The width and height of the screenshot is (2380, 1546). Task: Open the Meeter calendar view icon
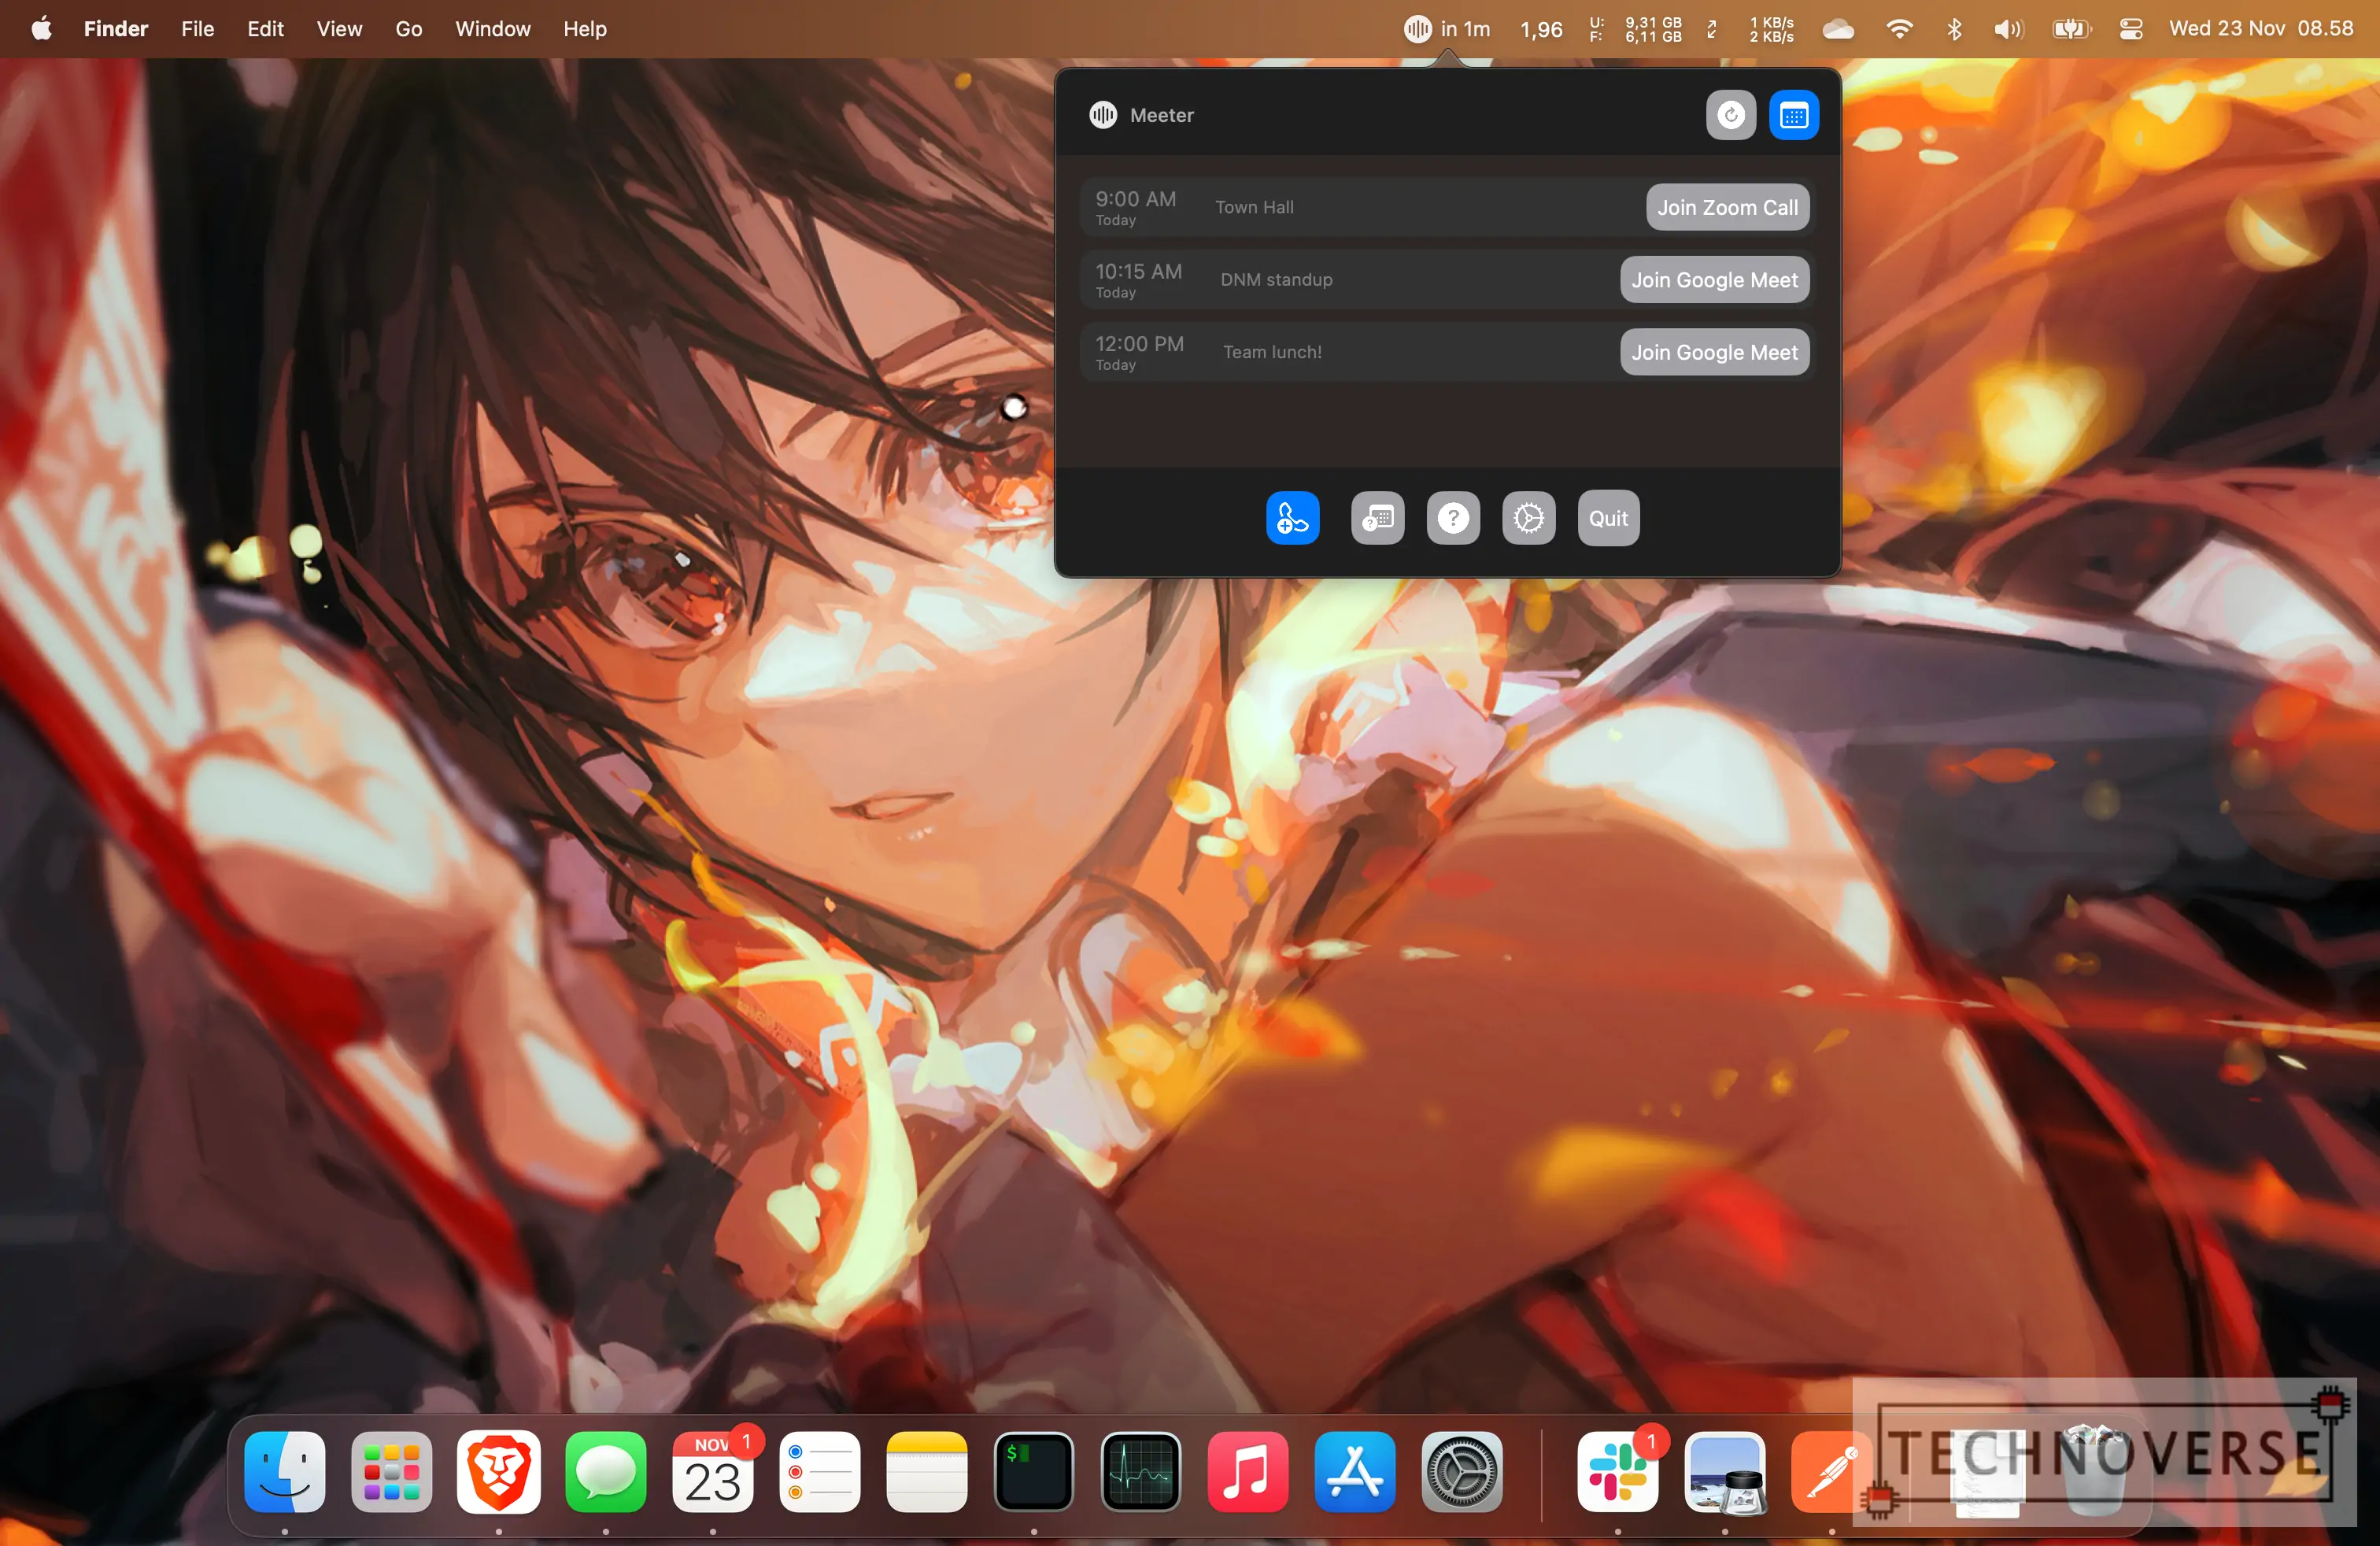pyautogui.click(x=1792, y=114)
